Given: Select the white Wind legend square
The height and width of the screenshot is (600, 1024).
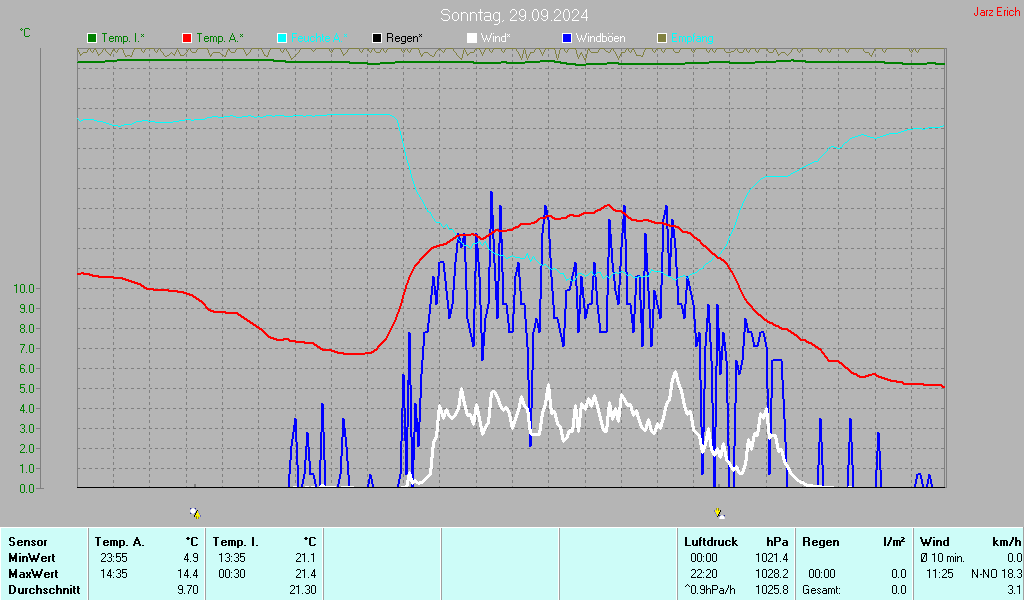Looking at the screenshot, I should (472, 38).
